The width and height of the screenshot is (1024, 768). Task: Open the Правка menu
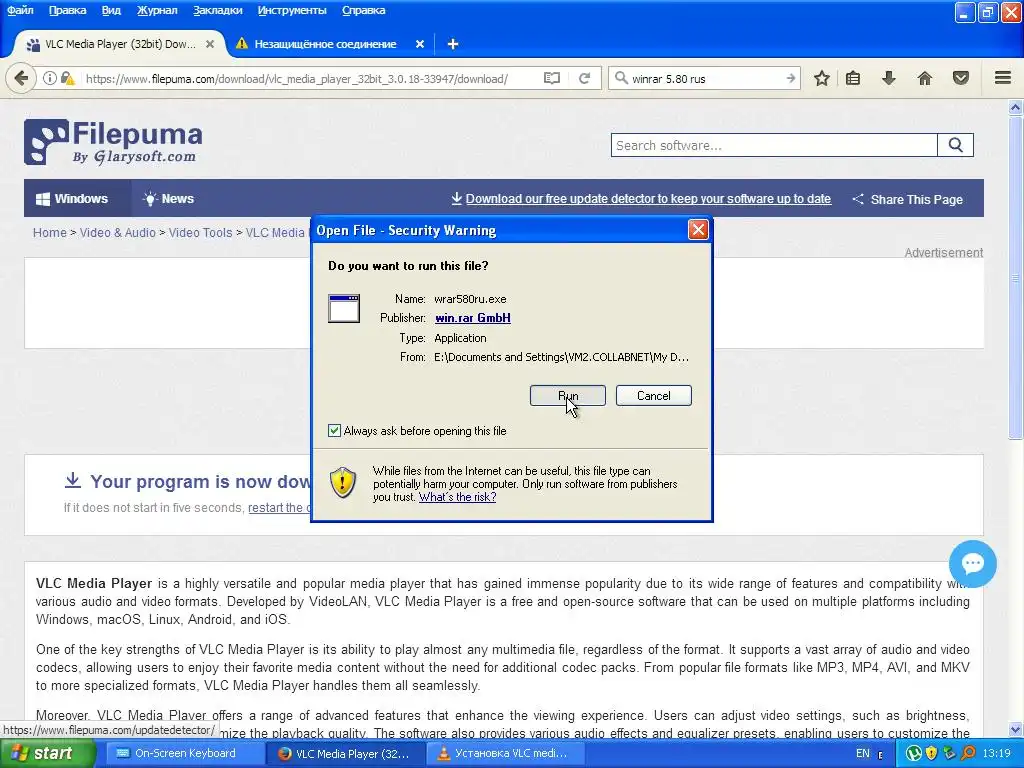(67, 10)
